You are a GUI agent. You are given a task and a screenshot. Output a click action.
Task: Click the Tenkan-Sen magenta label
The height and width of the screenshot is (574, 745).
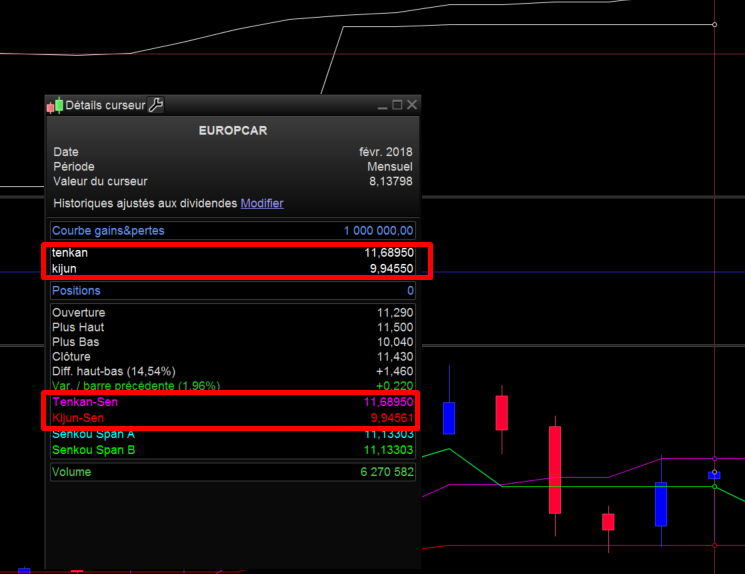[85, 402]
